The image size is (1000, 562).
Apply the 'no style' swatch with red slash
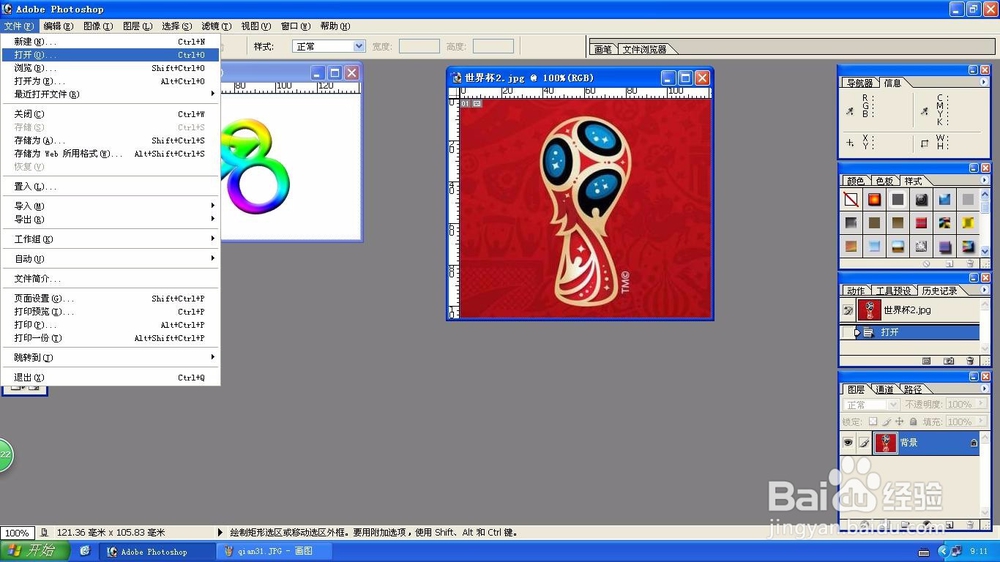pyautogui.click(x=851, y=200)
